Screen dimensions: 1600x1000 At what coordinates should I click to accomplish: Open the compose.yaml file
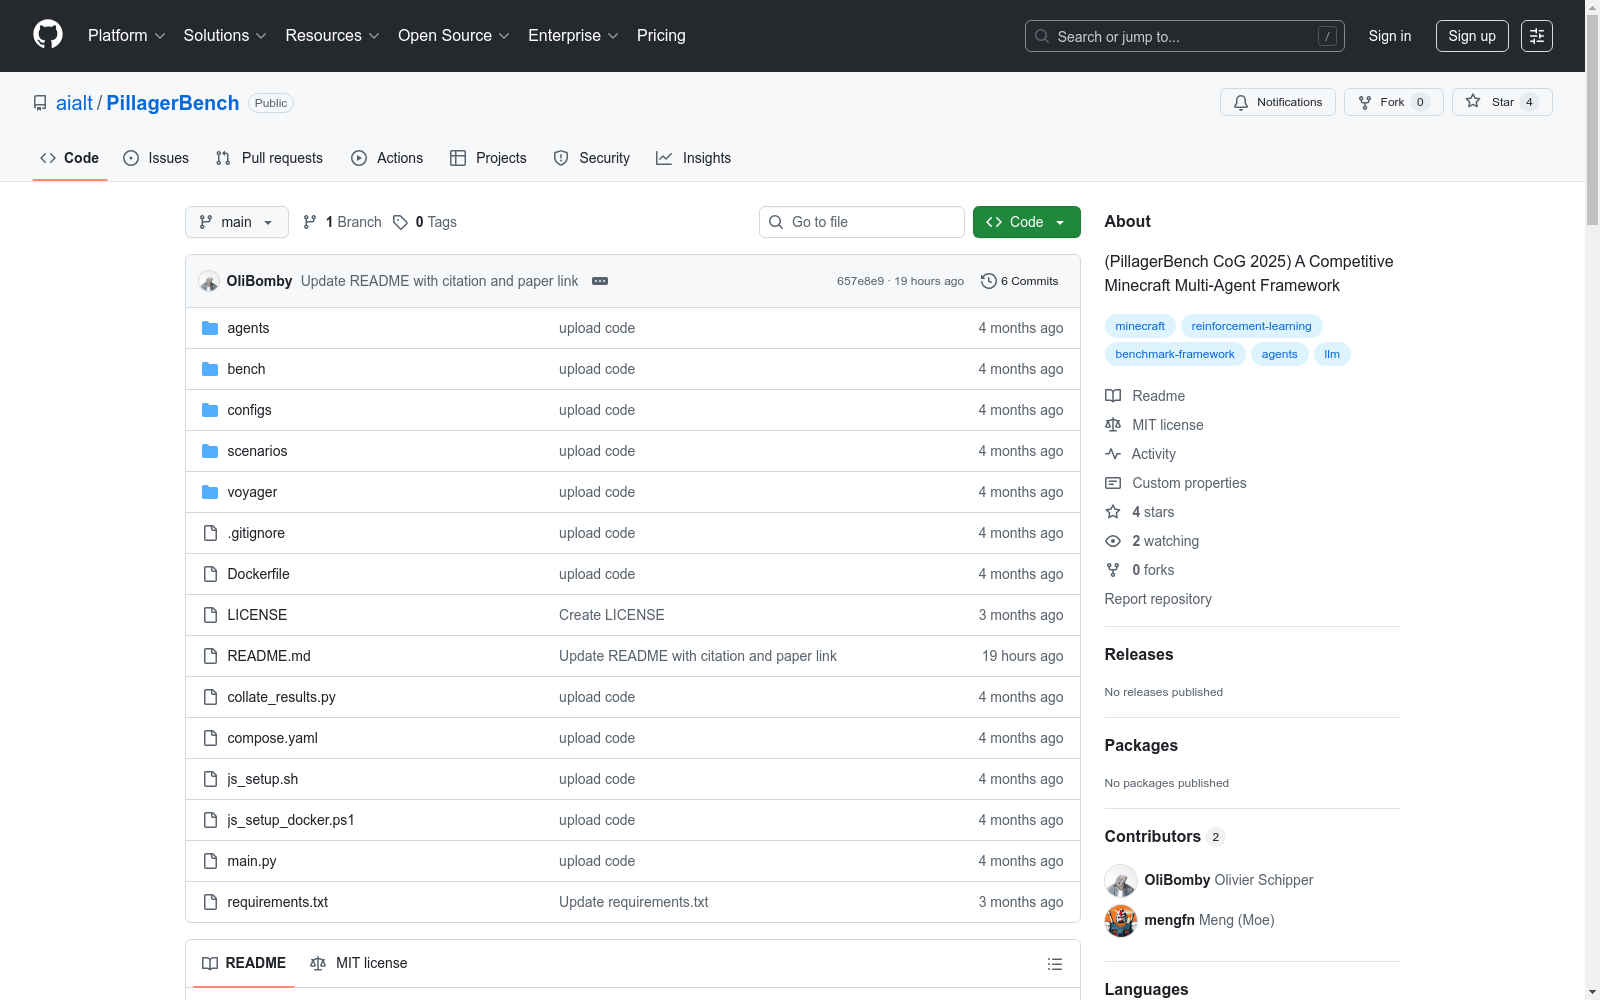click(272, 738)
